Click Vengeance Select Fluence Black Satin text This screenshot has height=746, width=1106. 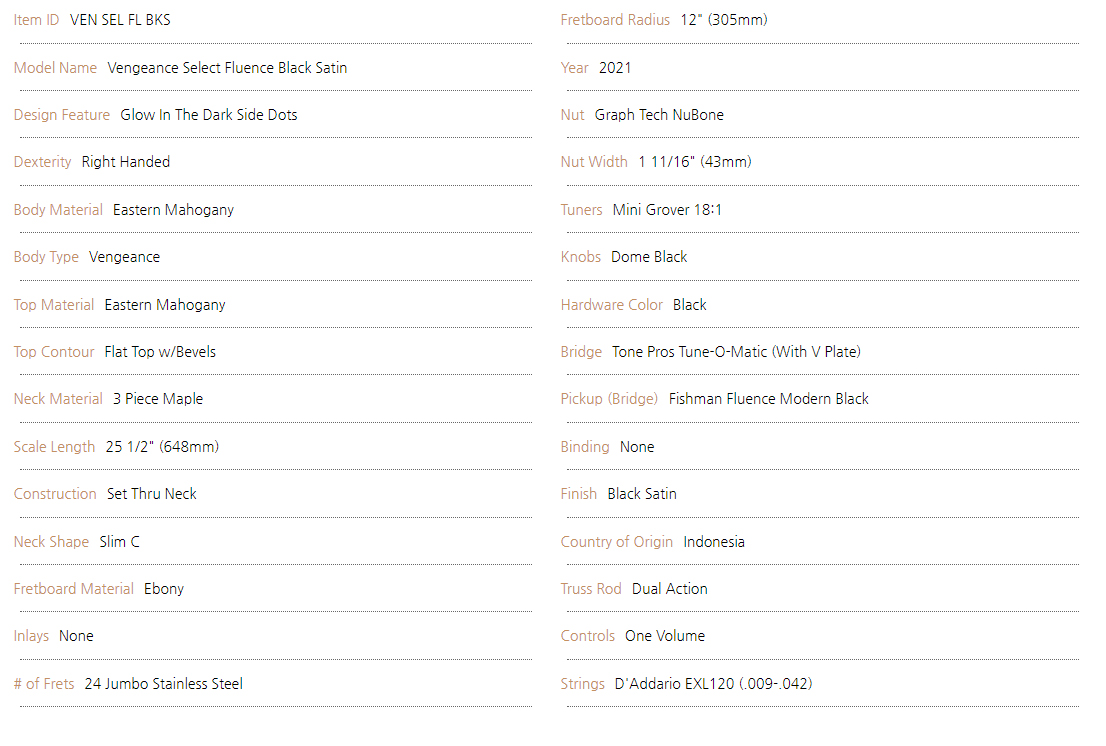click(x=227, y=68)
